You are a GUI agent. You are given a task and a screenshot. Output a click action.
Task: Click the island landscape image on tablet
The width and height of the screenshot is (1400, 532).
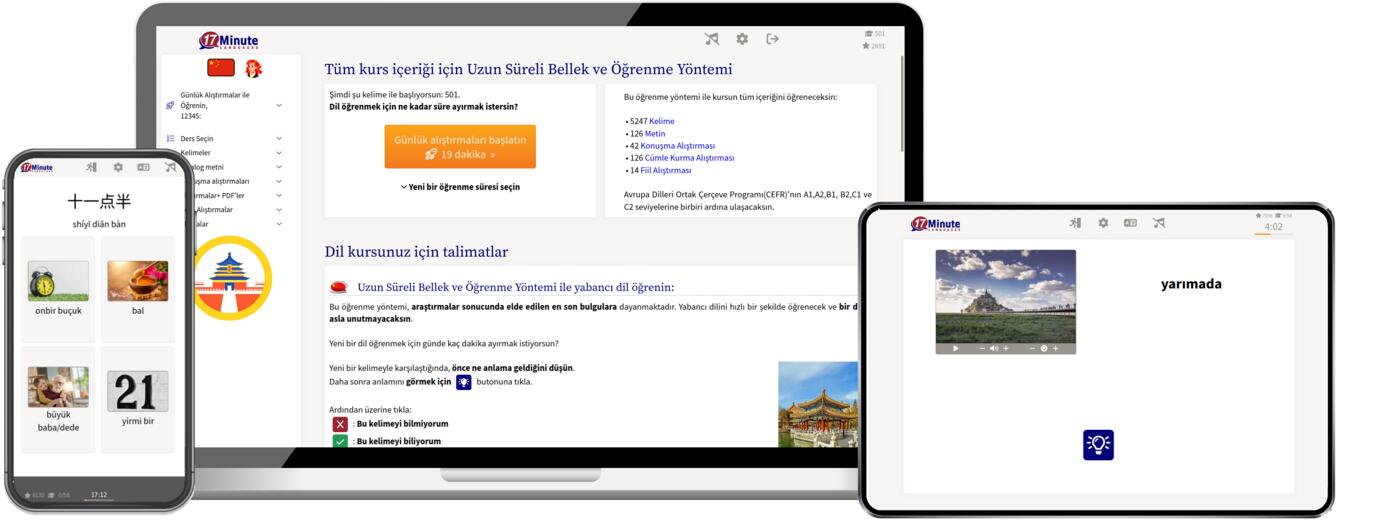[x=1006, y=296]
